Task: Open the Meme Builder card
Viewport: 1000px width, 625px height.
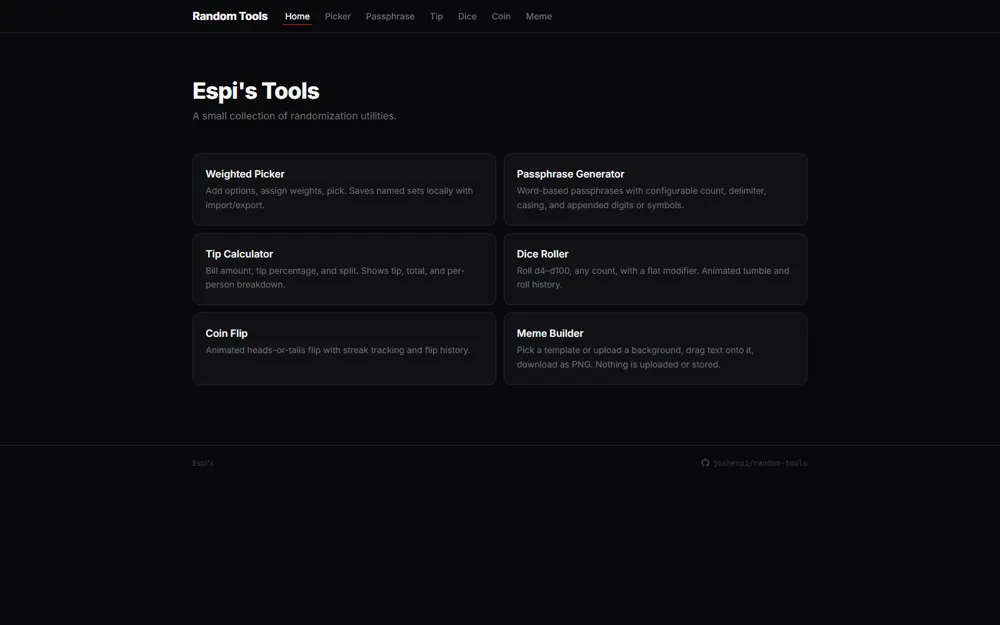Action: [x=656, y=349]
